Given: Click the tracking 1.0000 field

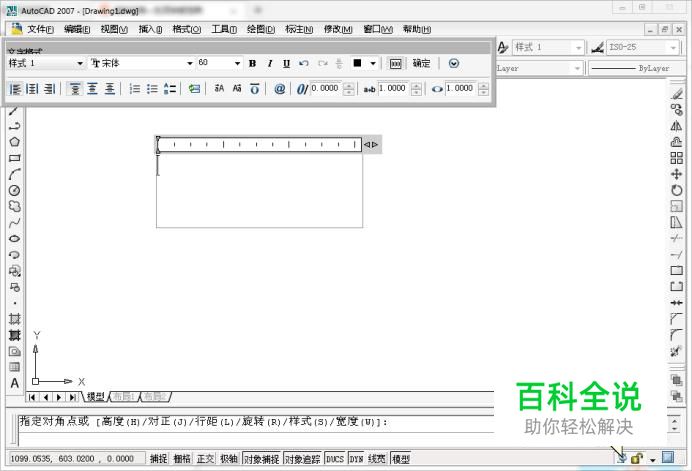Looking at the screenshot, I should point(393,89).
